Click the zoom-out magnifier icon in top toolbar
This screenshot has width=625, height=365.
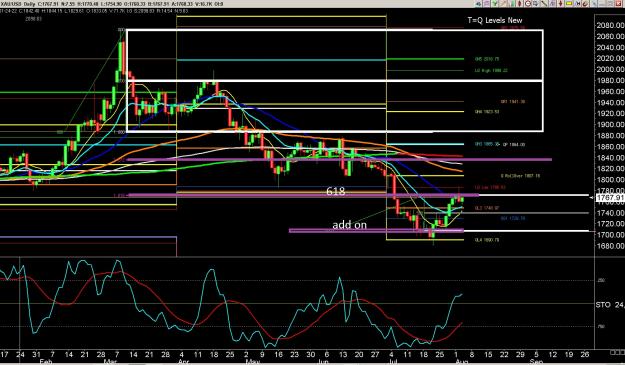tap(528, 4)
